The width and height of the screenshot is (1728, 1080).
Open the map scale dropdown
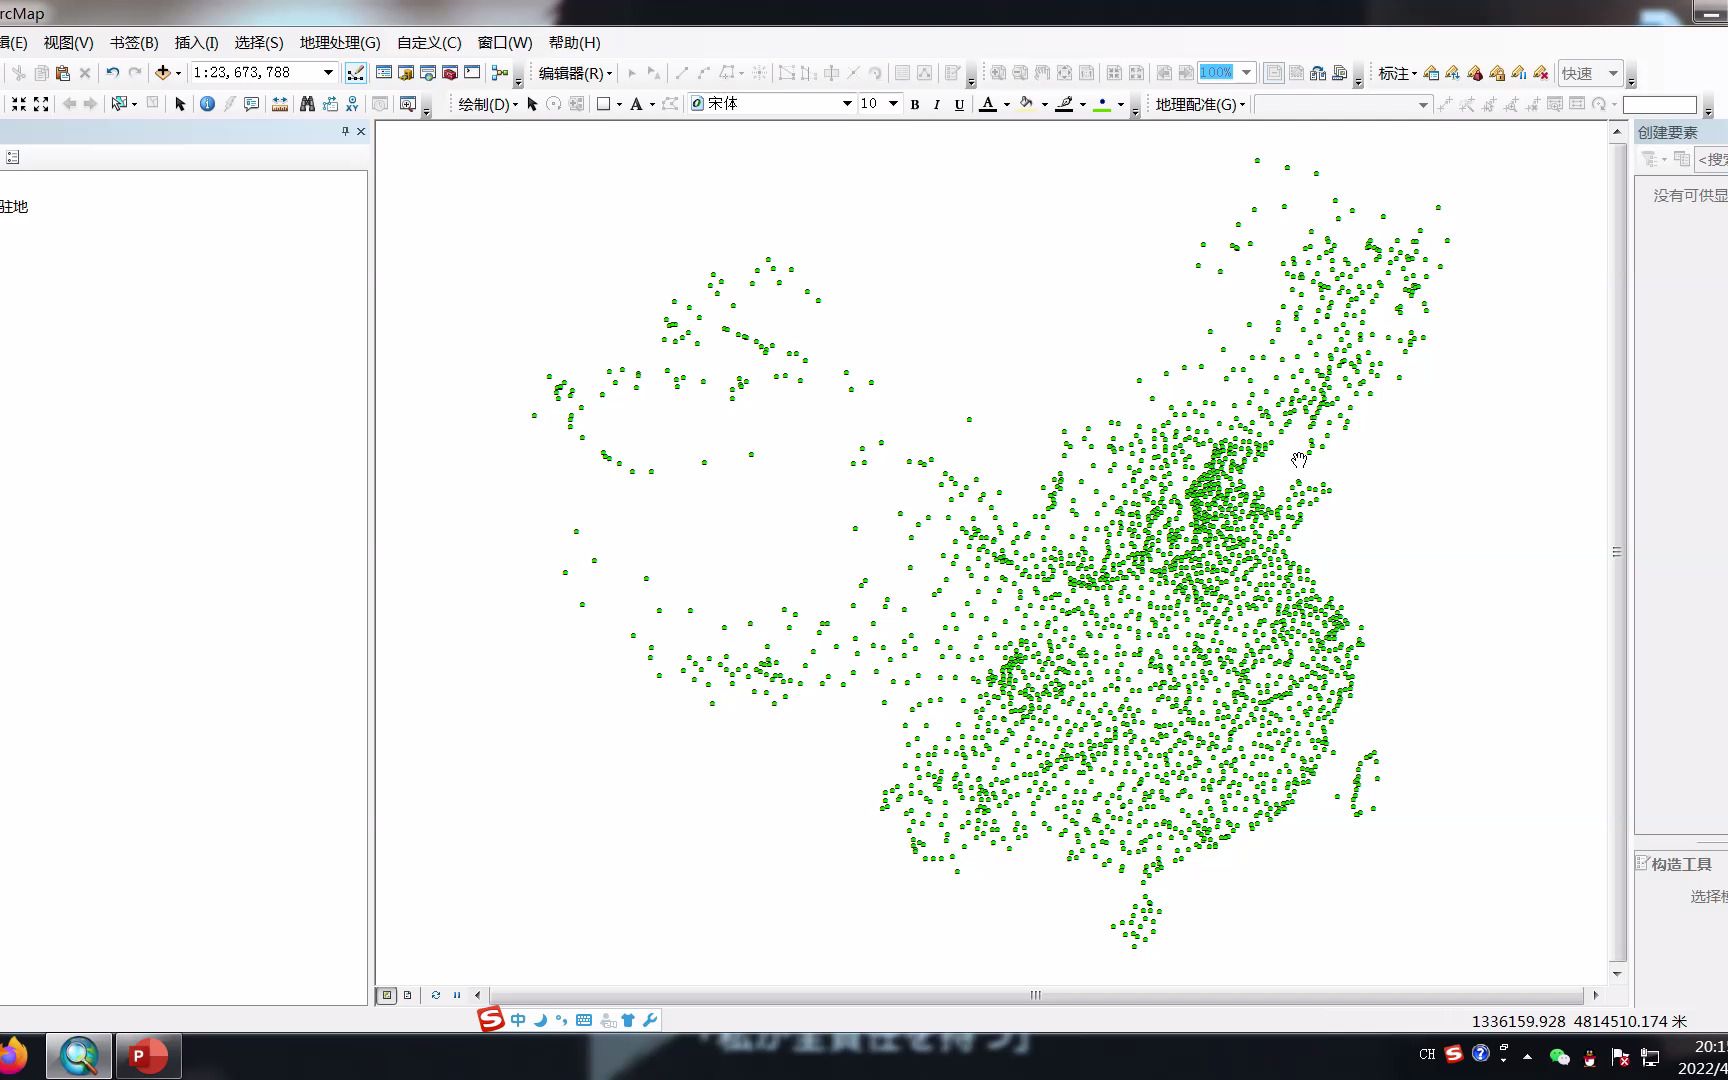coord(330,72)
